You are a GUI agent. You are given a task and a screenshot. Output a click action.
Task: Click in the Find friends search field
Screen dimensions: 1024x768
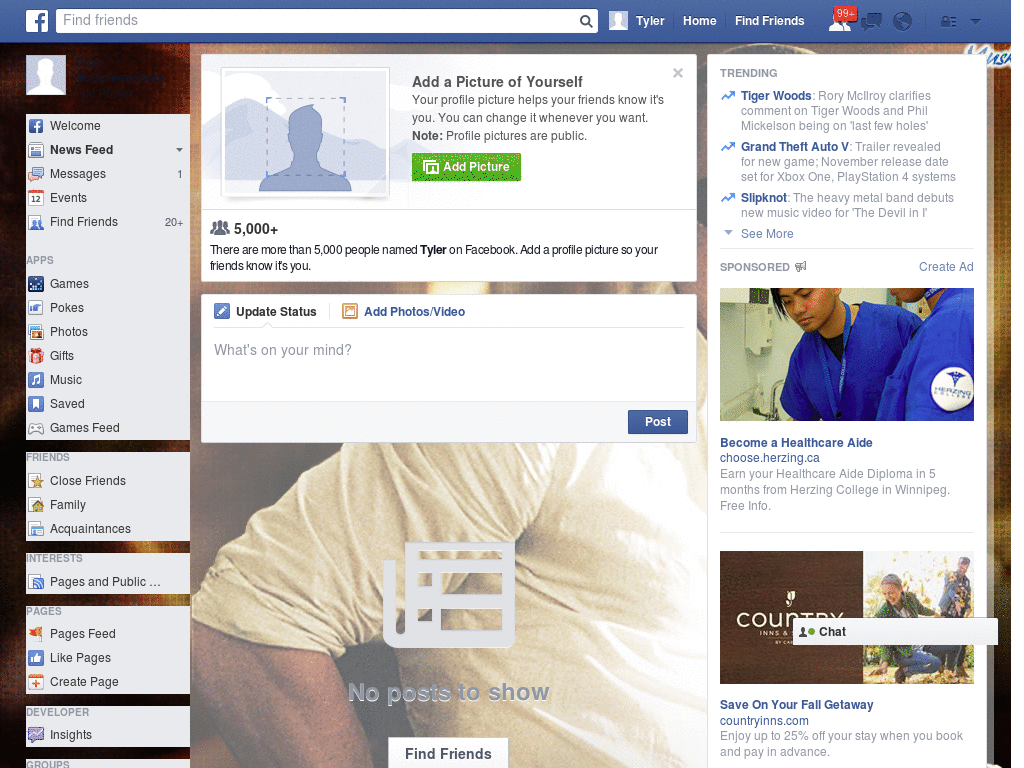pyautogui.click(x=317, y=21)
